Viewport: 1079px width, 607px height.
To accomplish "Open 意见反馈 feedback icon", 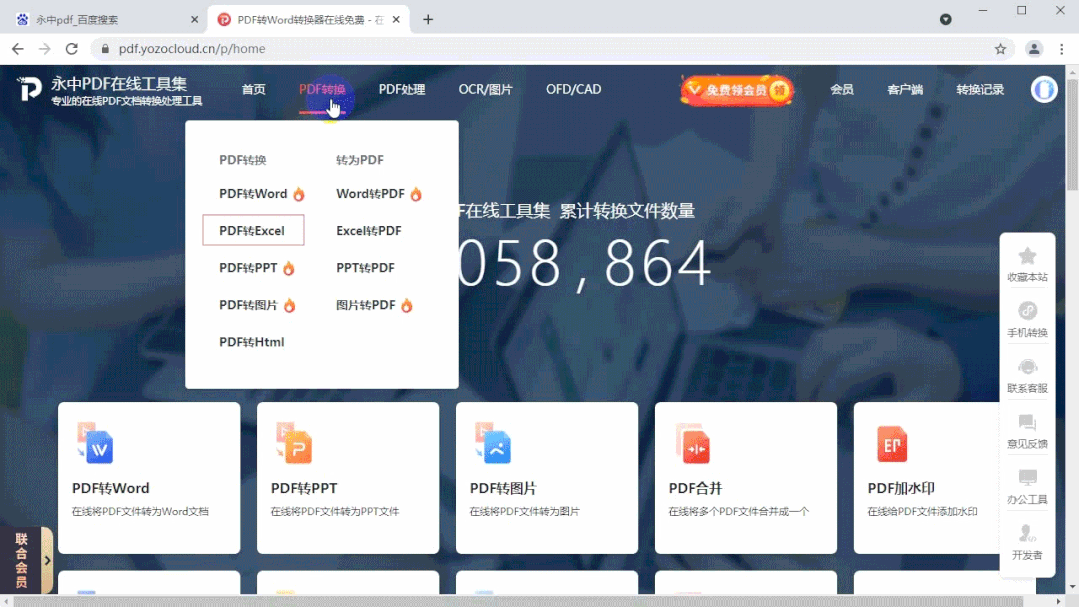I will (x=1027, y=423).
